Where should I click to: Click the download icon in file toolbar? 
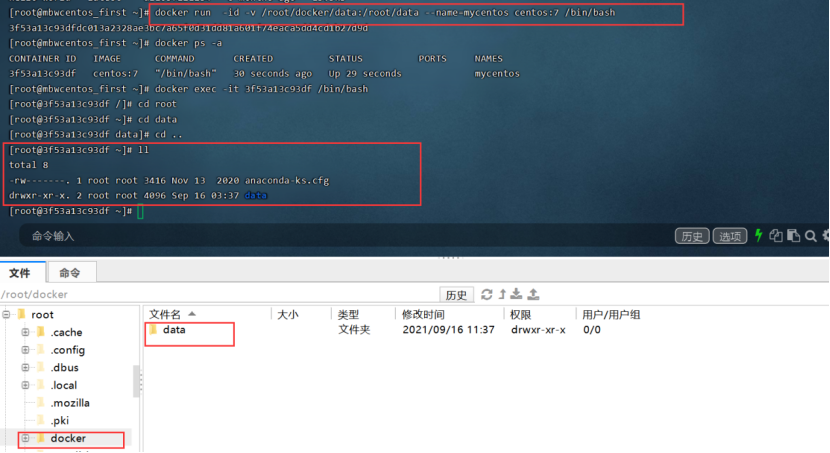[517, 294]
